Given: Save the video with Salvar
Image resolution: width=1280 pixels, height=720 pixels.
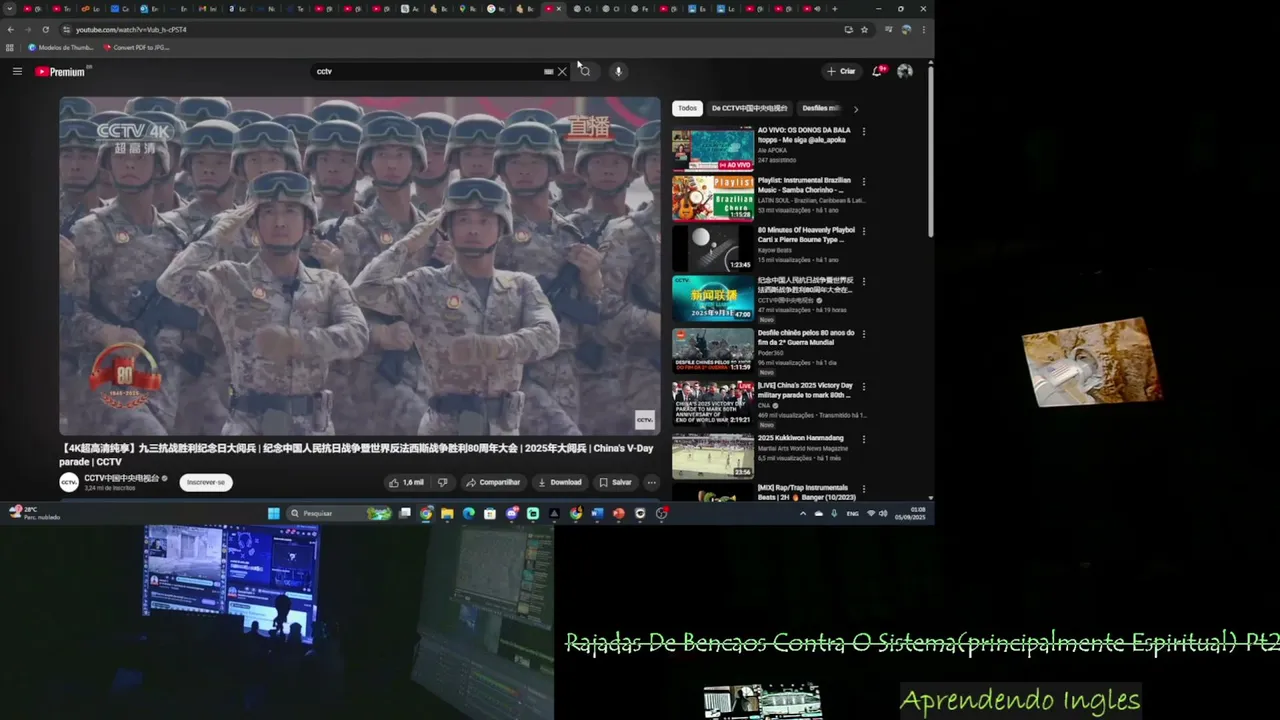Looking at the screenshot, I should [x=615, y=482].
